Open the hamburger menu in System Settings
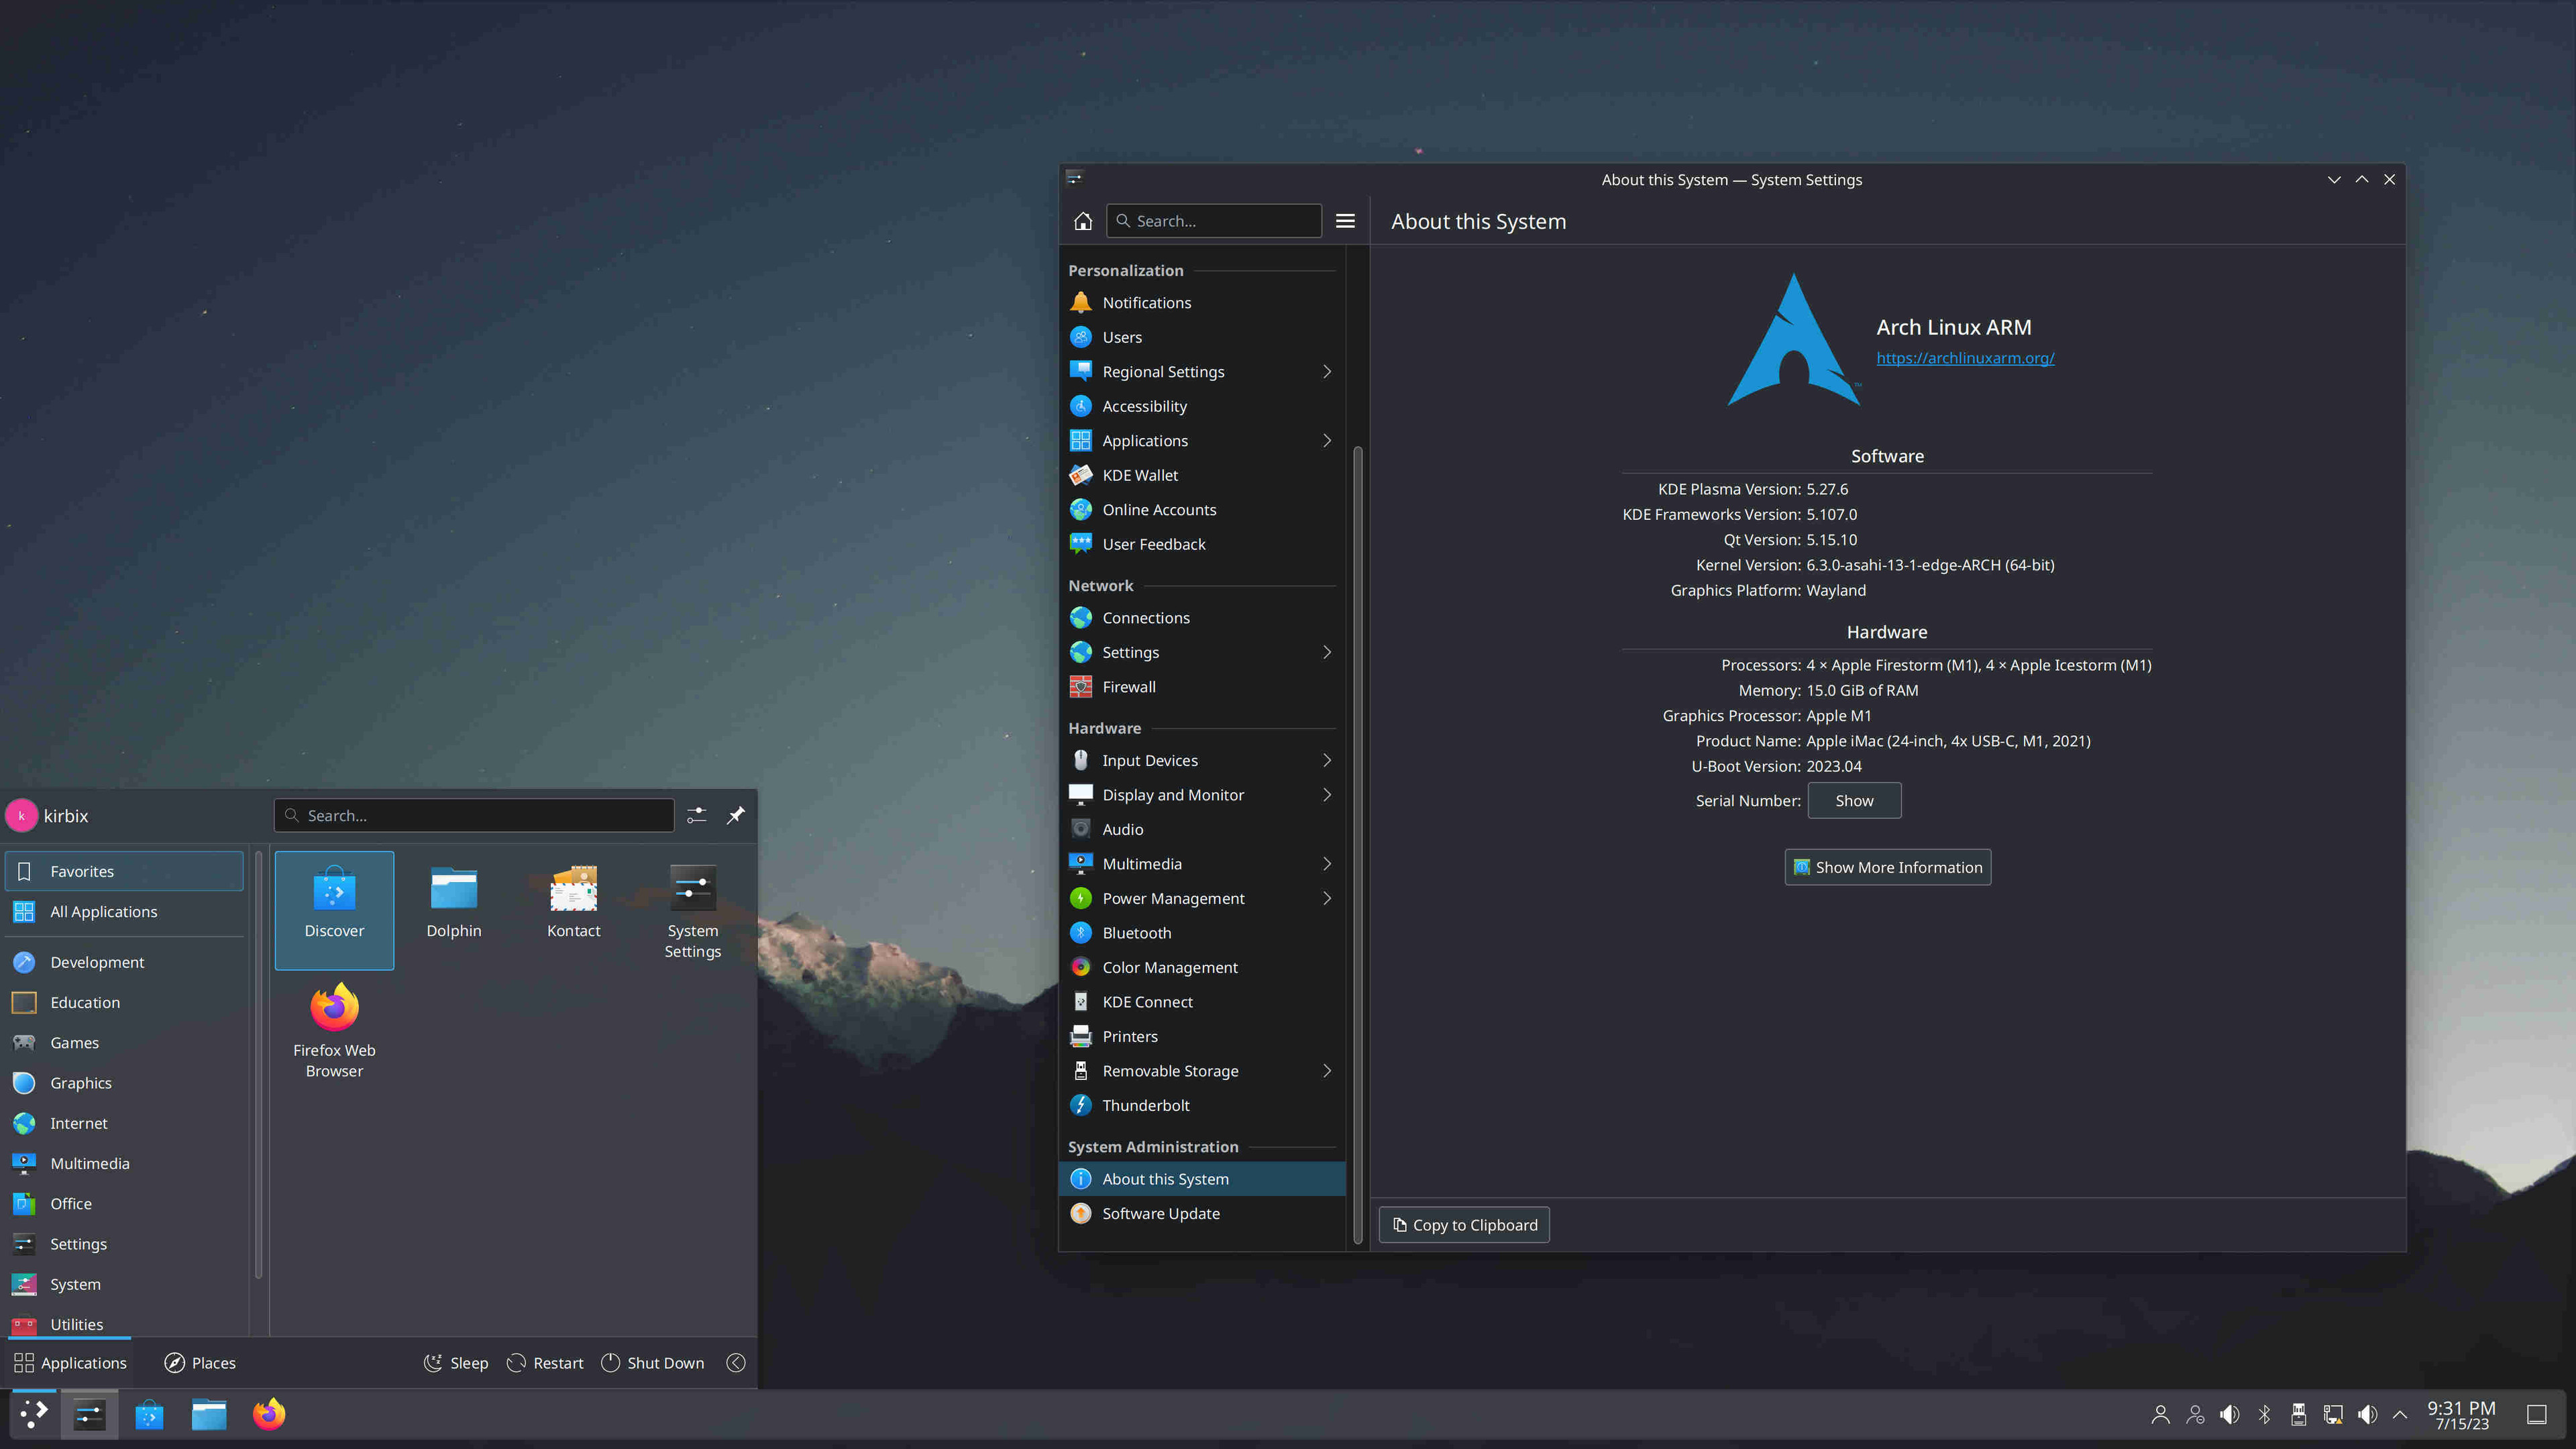2576x1449 pixels. click(1345, 221)
